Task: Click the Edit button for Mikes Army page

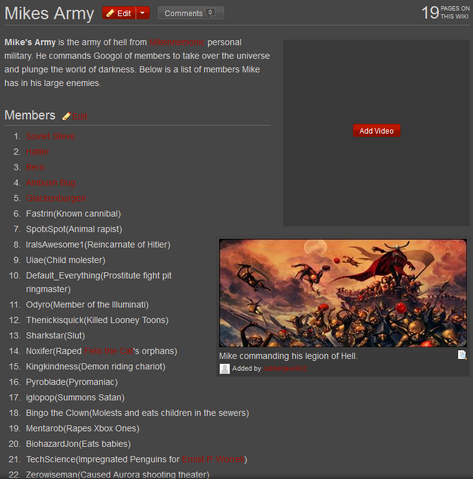Action: [x=119, y=13]
